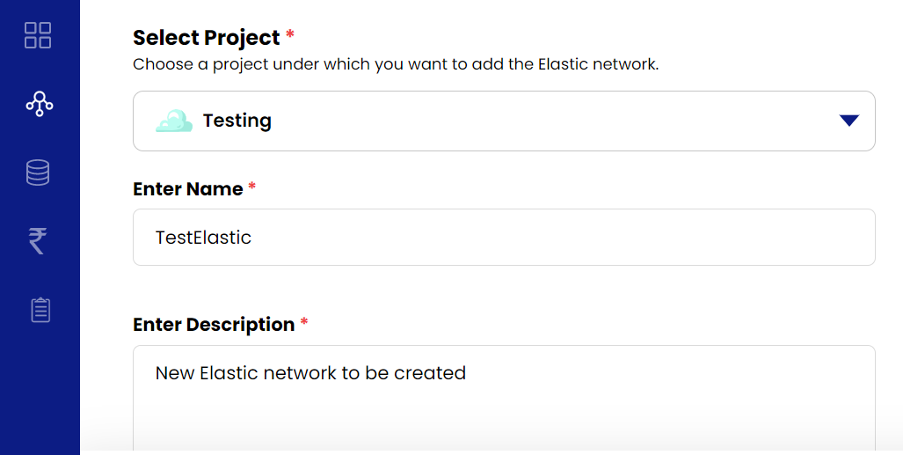Click the 'New Elastic network to be created' text
The image size is (904, 456).
click(310, 373)
